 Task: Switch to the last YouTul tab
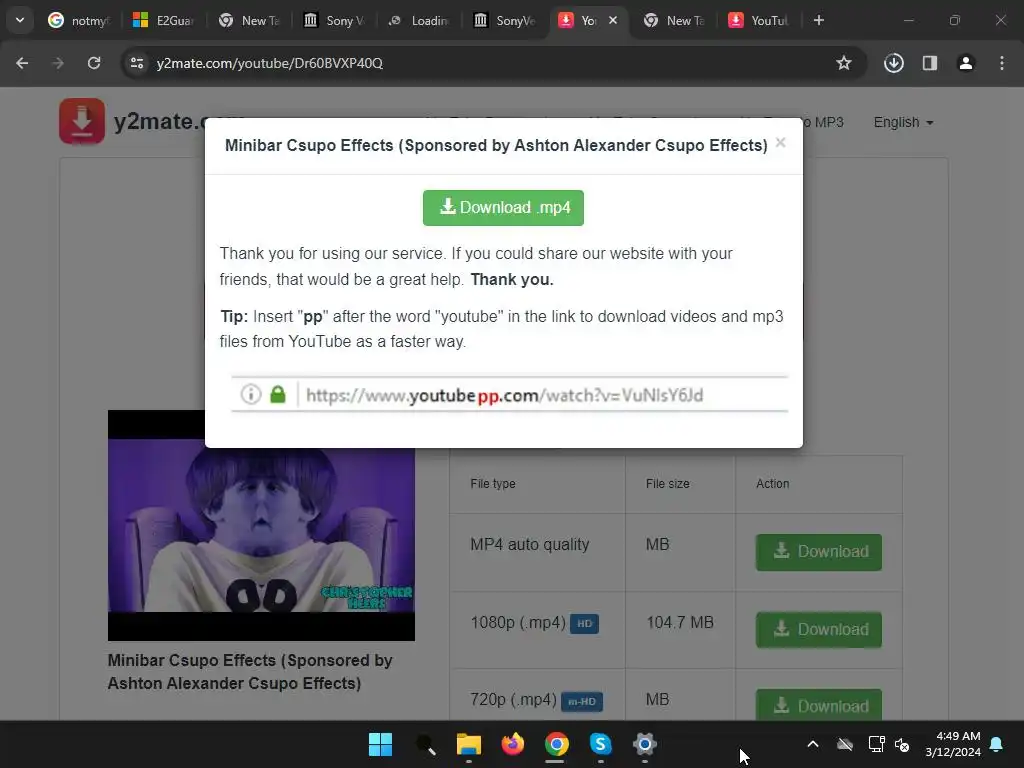tap(759, 21)
